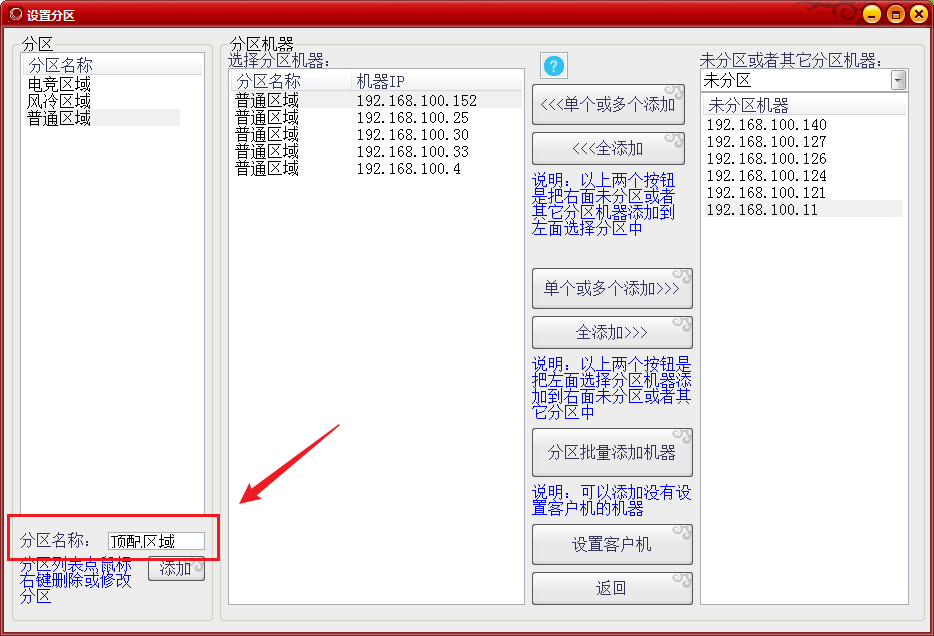Select 电竞区域 in partition list
The width and height of the screenshot is (934, 636).
60,85
